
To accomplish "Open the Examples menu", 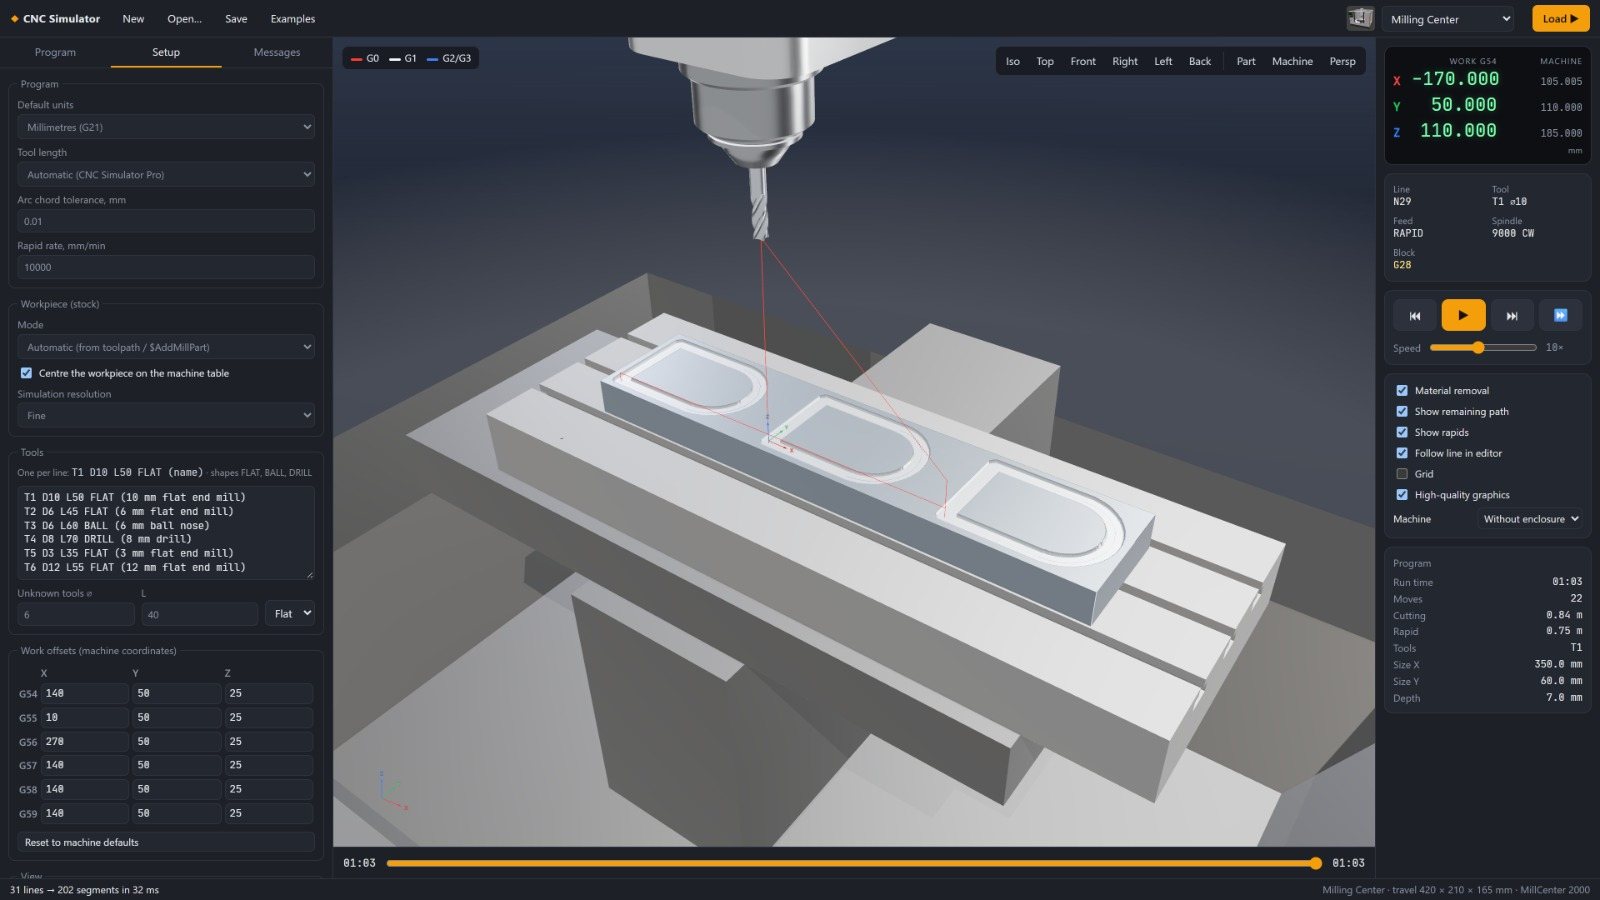I will (292, 19).
